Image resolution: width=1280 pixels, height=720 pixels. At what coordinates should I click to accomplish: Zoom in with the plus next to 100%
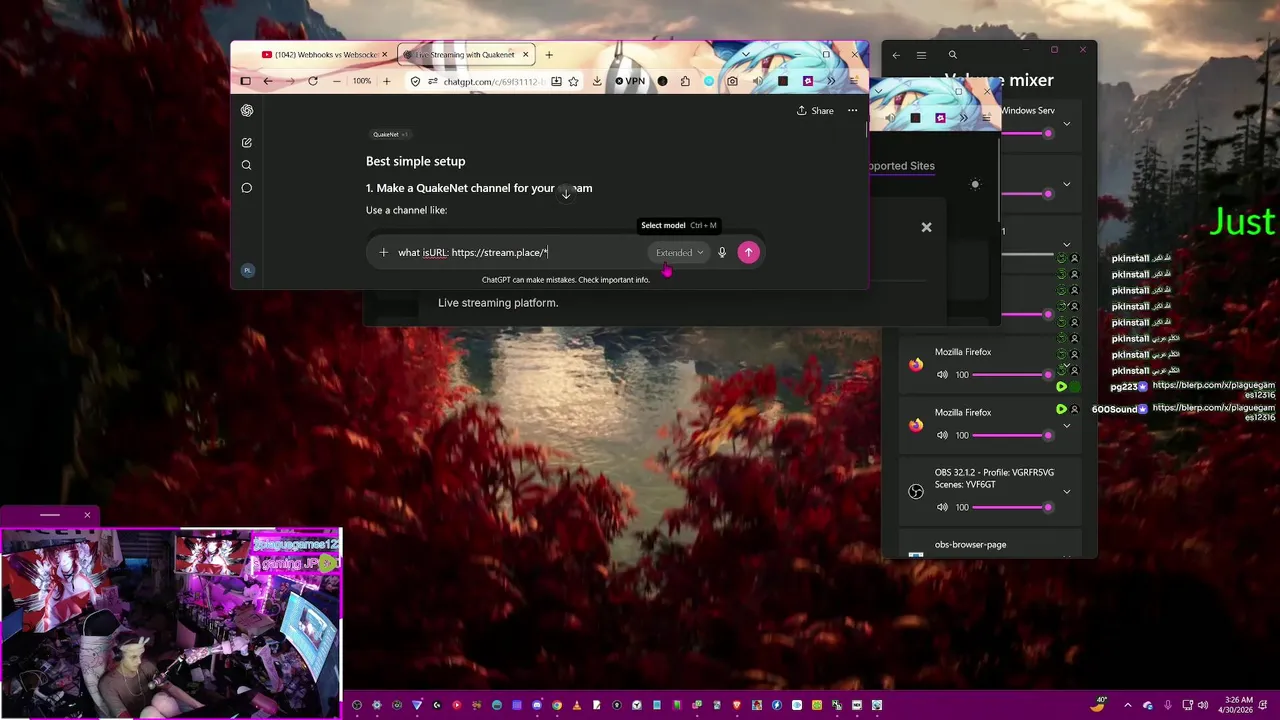(386, 81)
